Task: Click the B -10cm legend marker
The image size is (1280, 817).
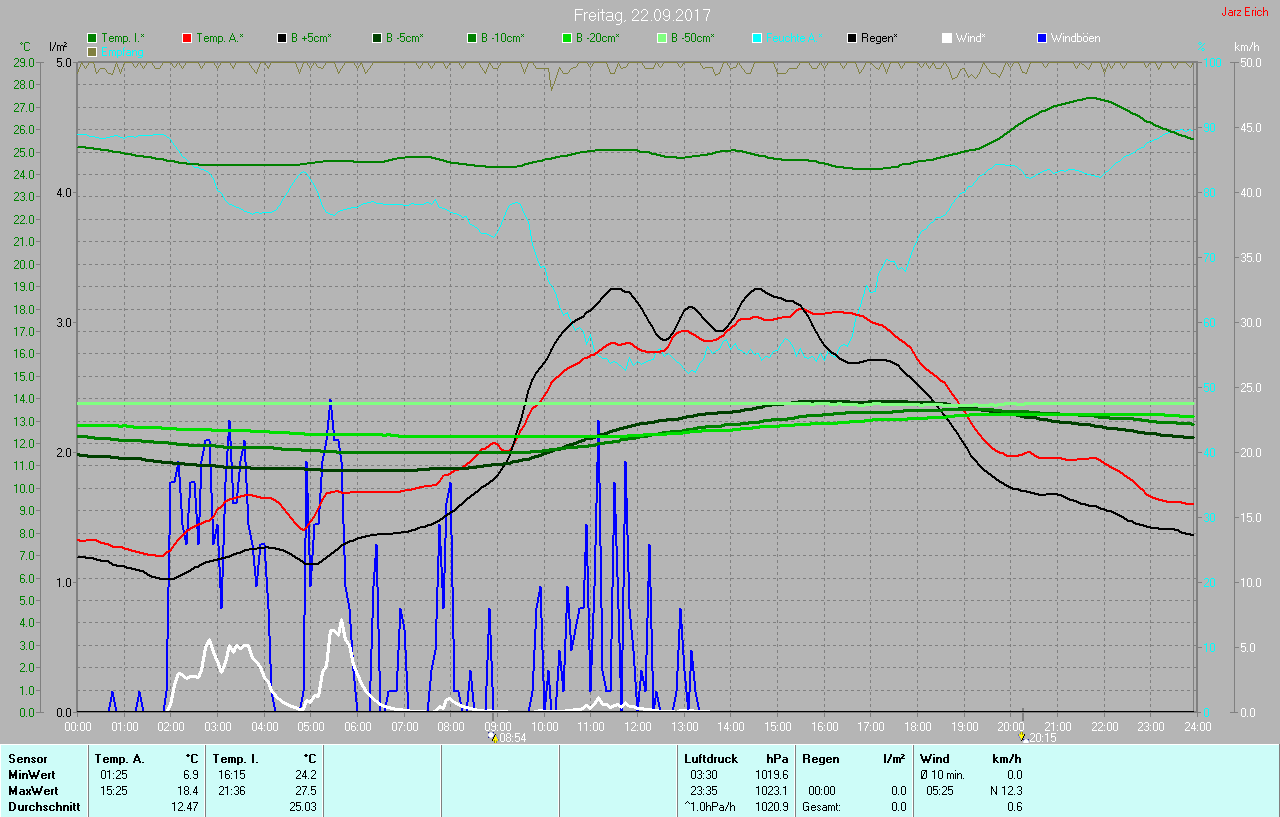Action: click(473, 38)
